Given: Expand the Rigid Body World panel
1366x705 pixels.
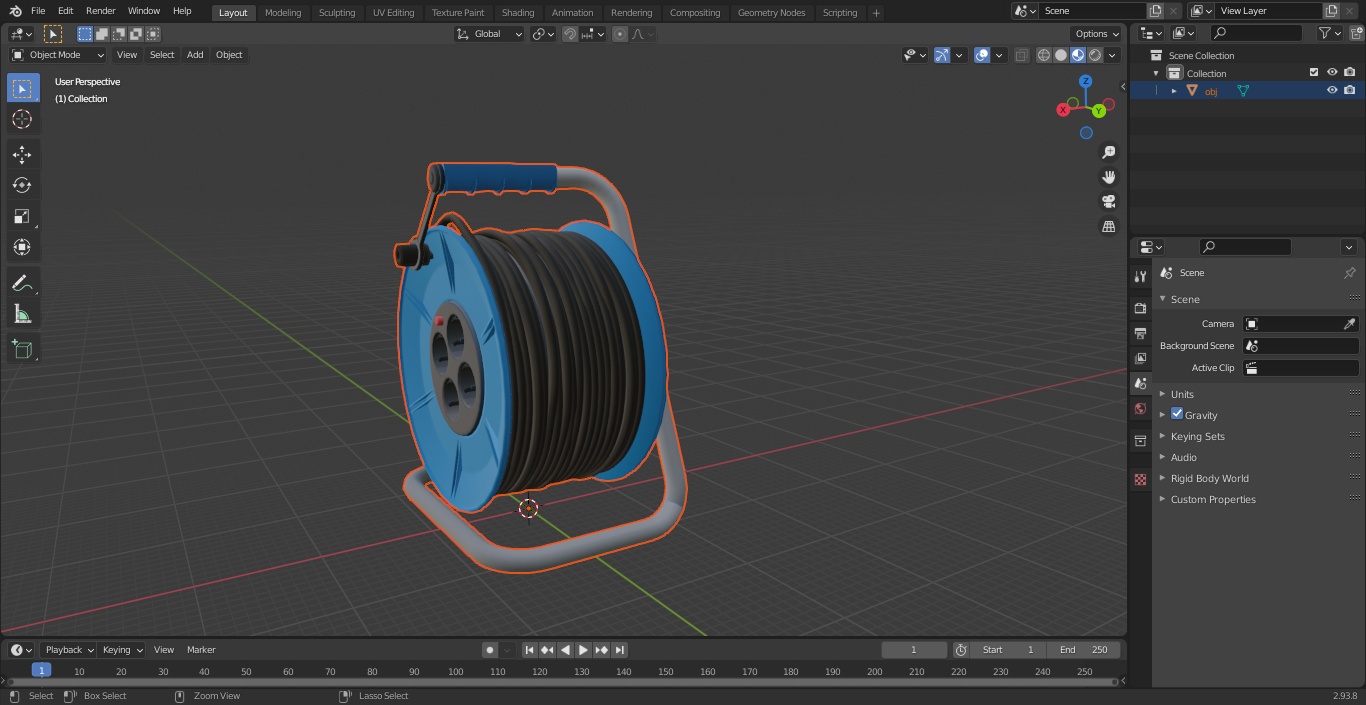Looking at the screenshot, I should (x=1209, y=478).
